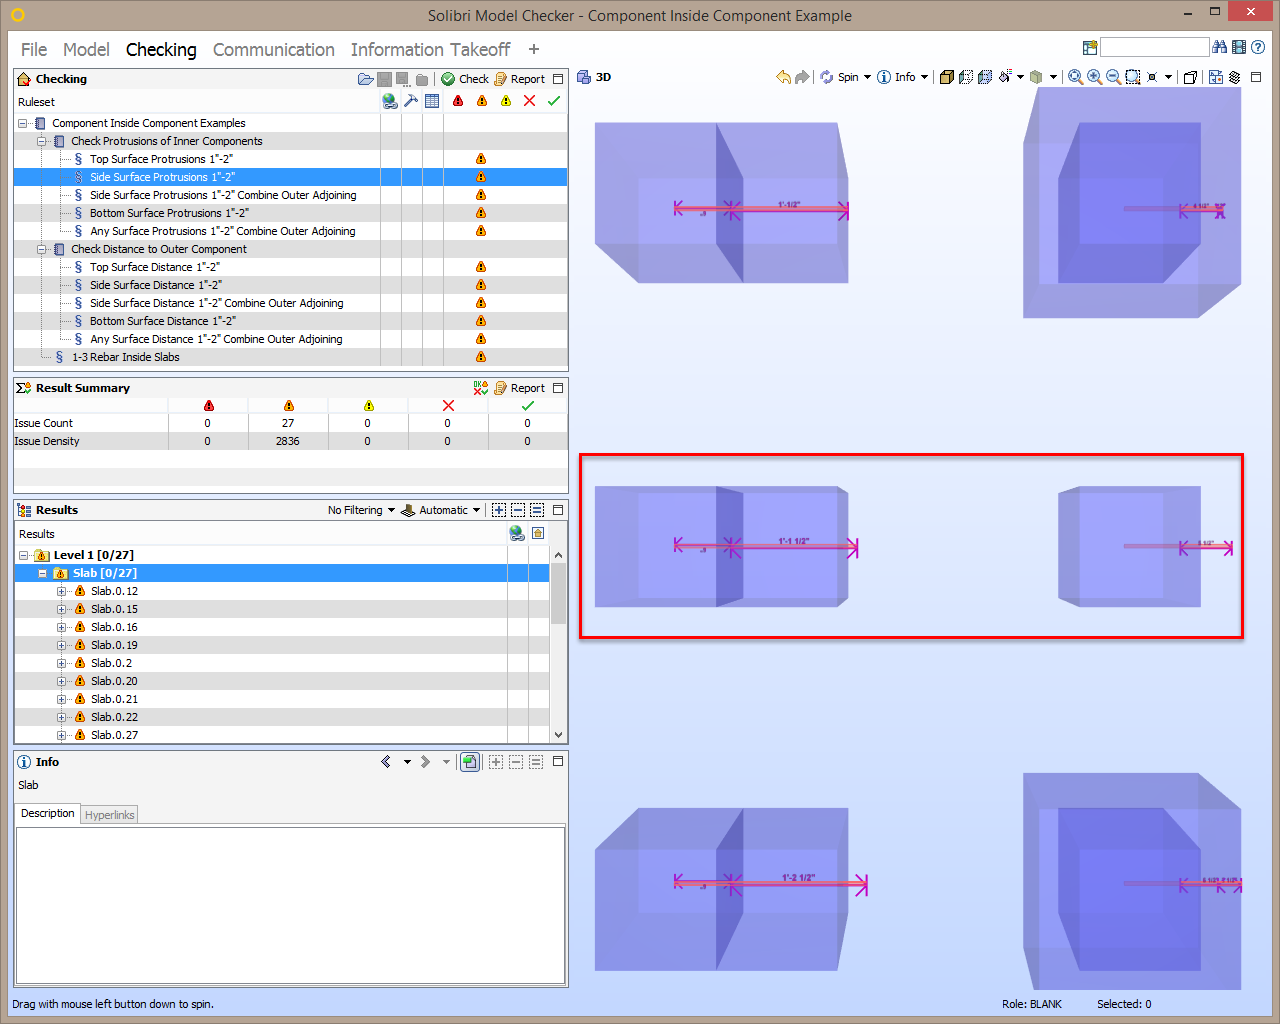Click red critical severity icon in Ruleset header
Screen dimensions: 1280x1024
pos(458,101)
